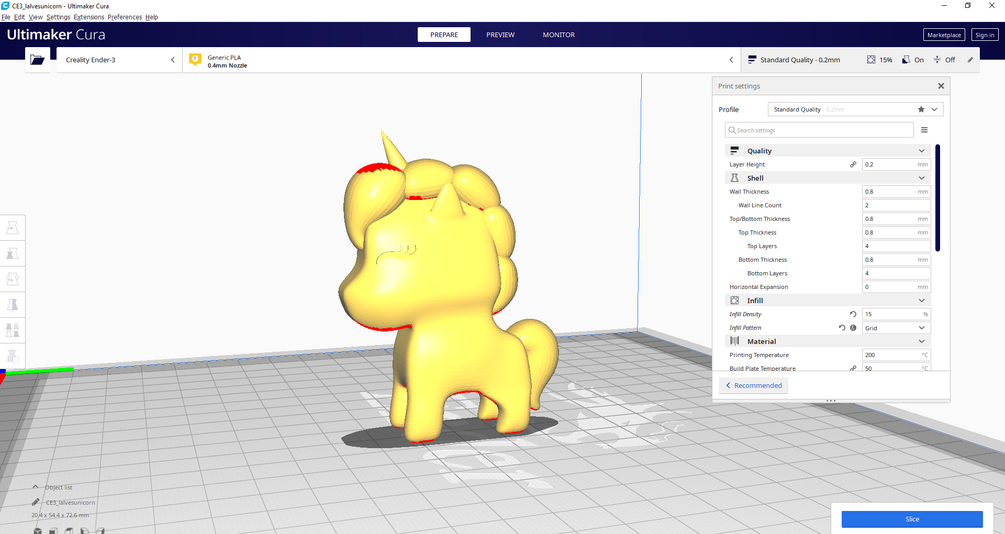Close the Print settings panel
Screen dimensions: 1005x534
tap(941, 86)
